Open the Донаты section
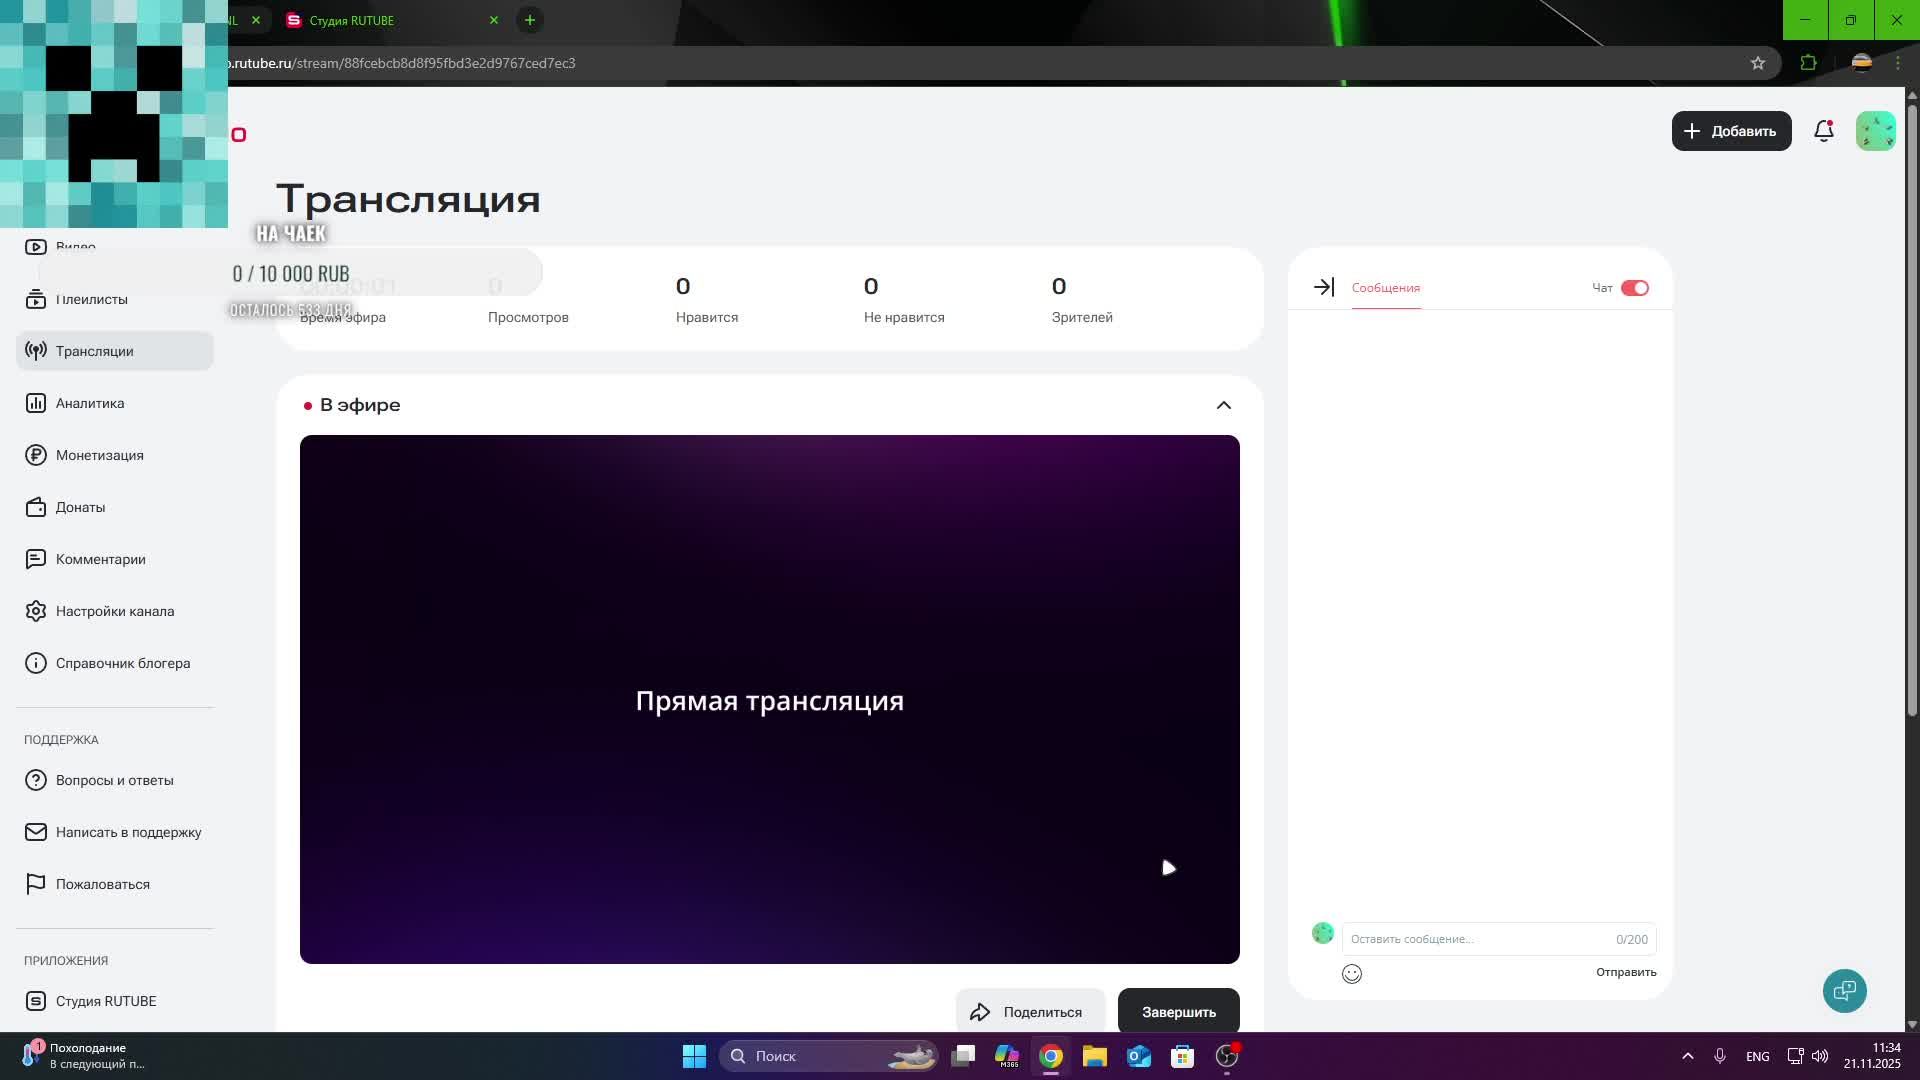This screenshot has width=1920, height=1080. tap(80, 507)
